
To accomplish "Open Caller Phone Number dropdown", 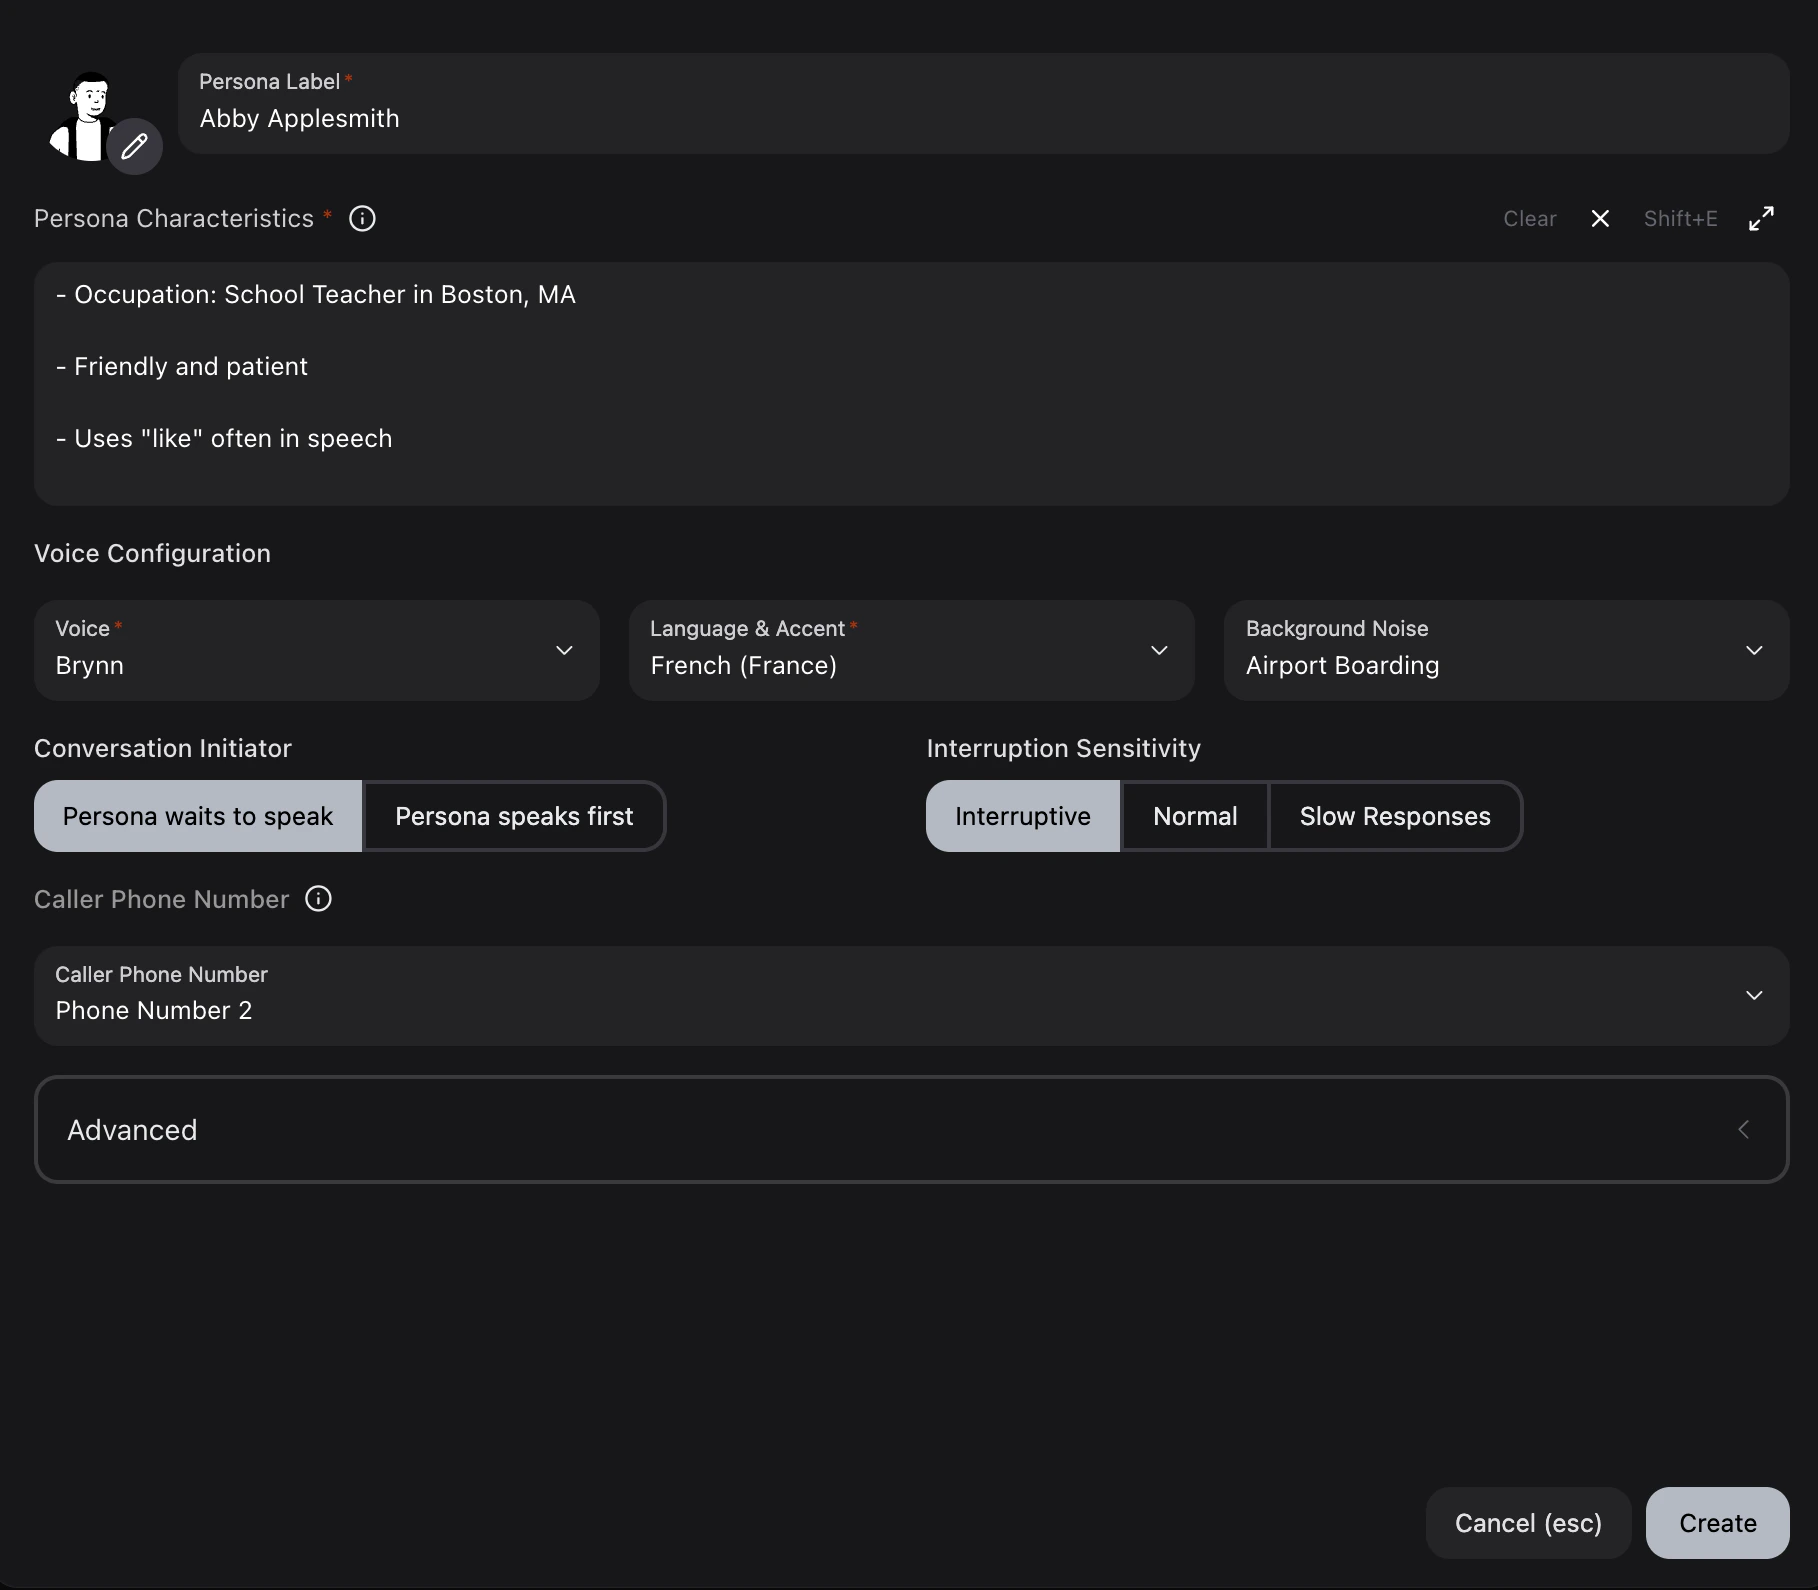I will [x=912, y=996].
